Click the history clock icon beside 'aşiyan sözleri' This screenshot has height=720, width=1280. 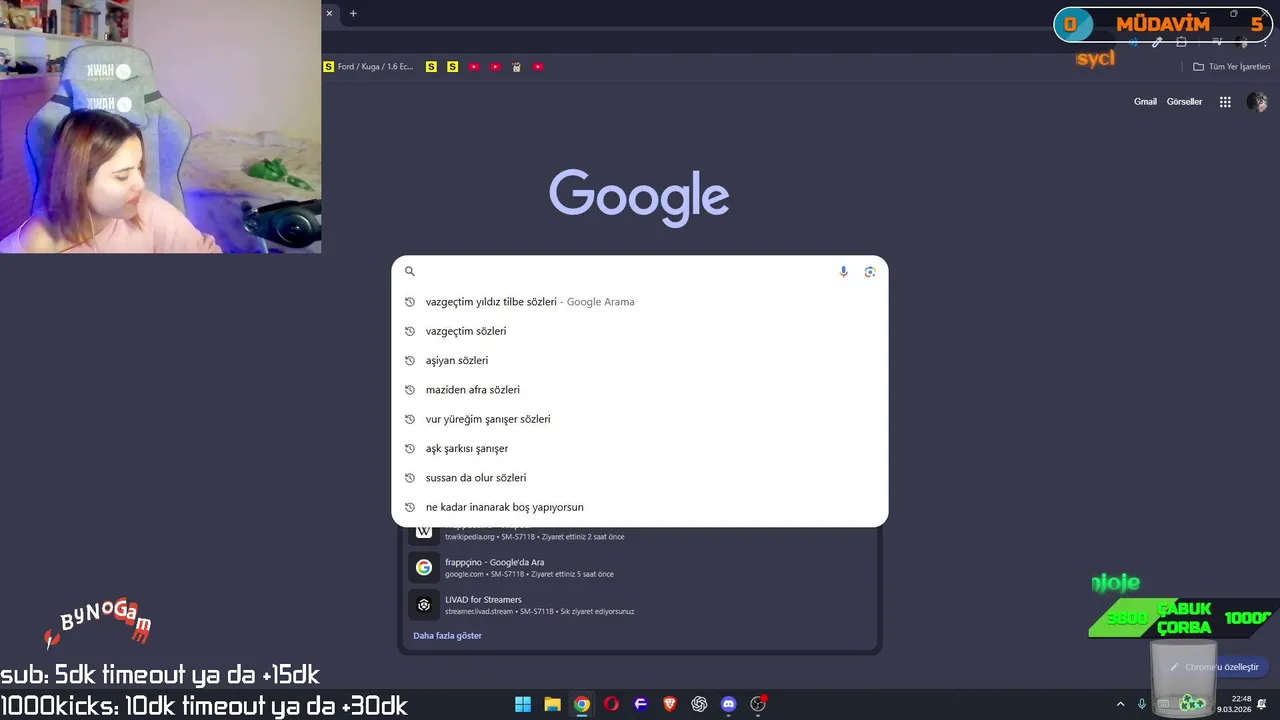pos(409,360)
